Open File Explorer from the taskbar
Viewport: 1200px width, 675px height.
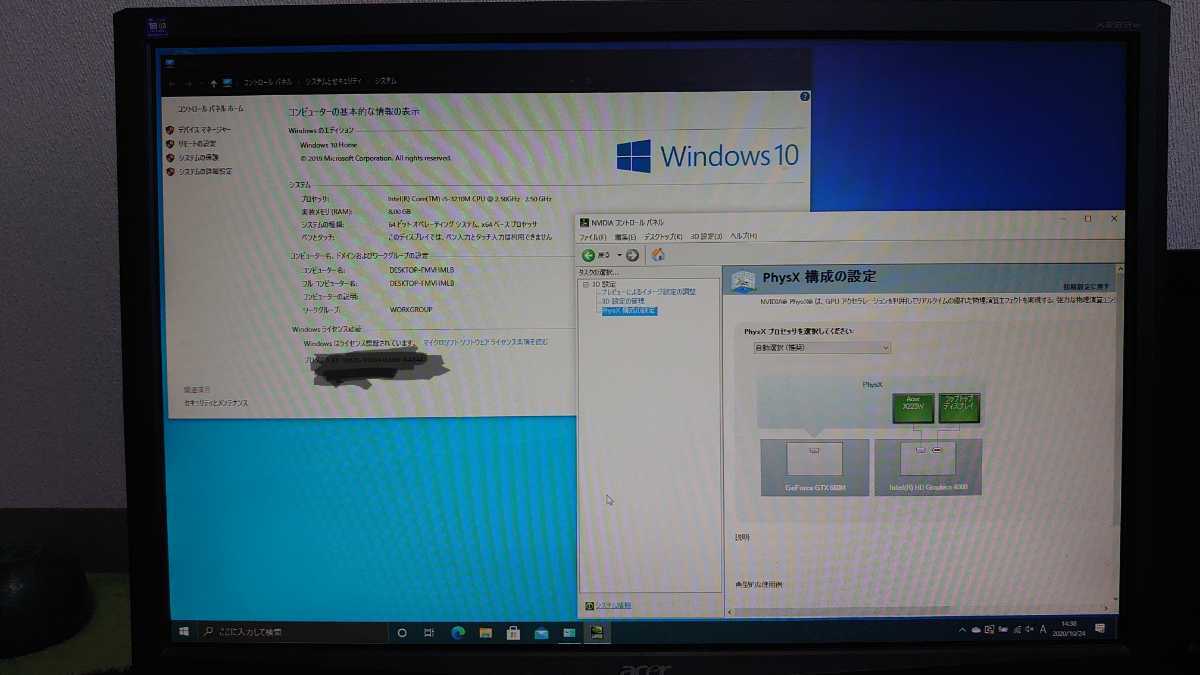click(486, 633)
